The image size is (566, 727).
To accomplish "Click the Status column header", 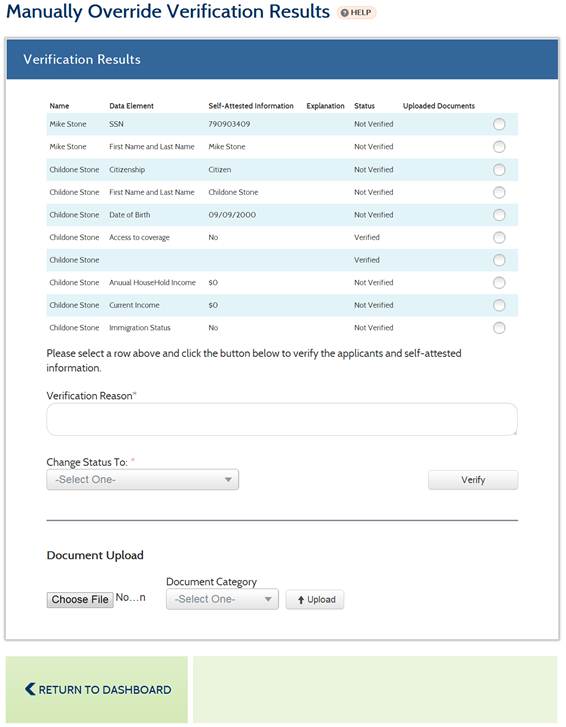I will [x=364, y=106].
